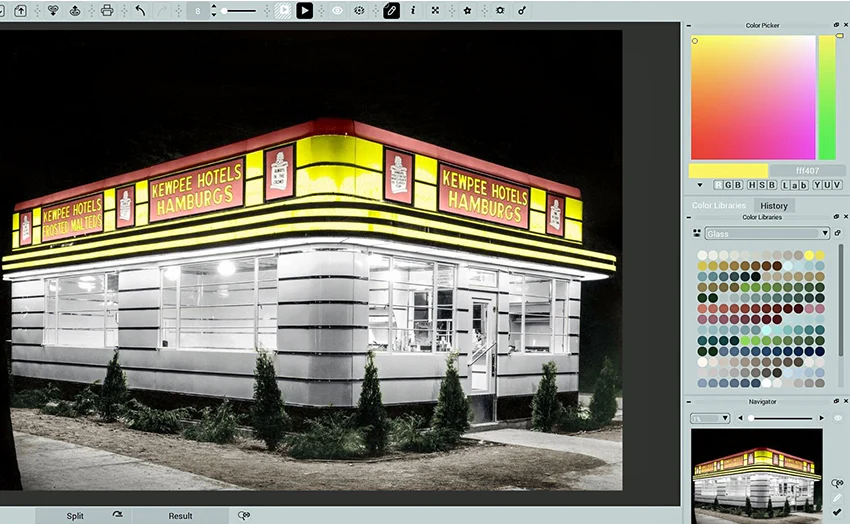
Task: Click the link icon right of Glass dropdown
Action: point(838,233)
